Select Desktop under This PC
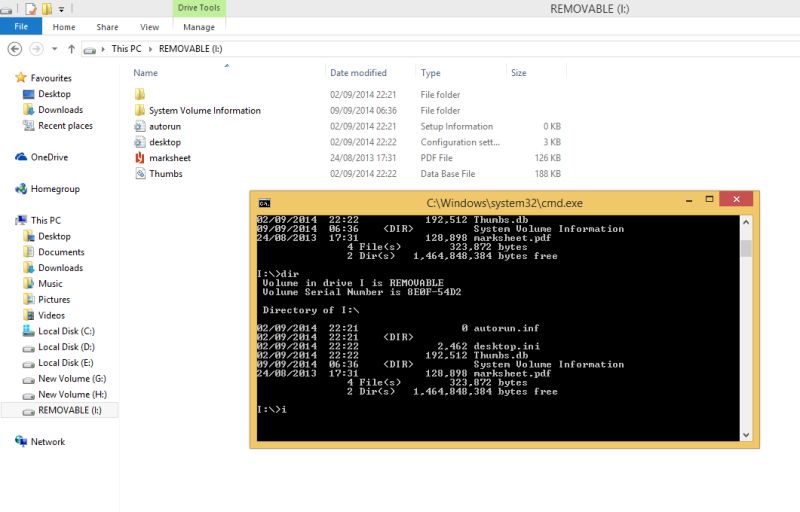 pos(54,236)
